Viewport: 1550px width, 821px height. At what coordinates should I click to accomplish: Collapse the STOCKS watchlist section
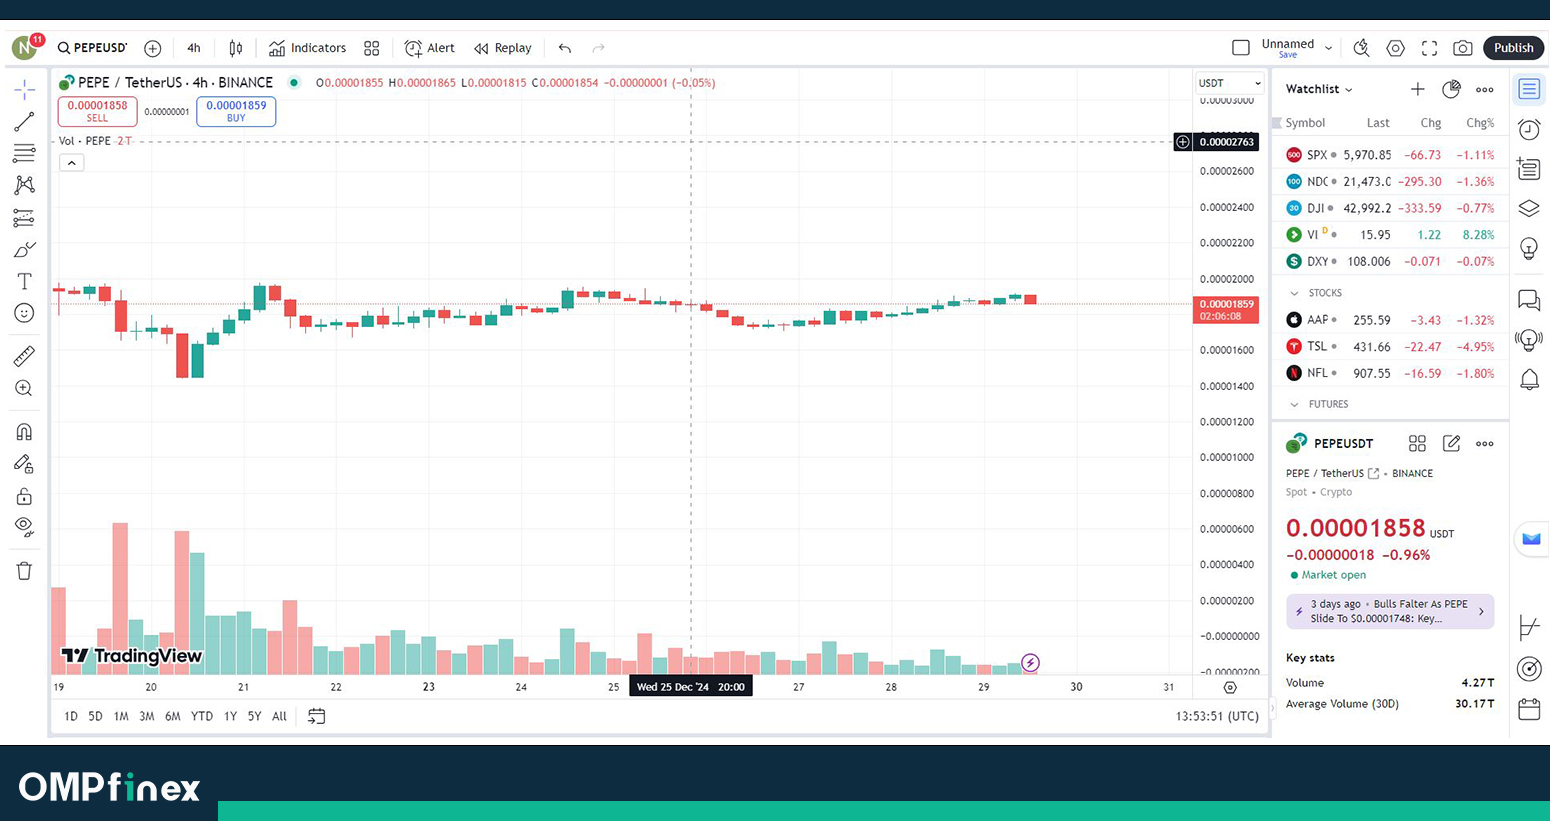(1295, 293)
